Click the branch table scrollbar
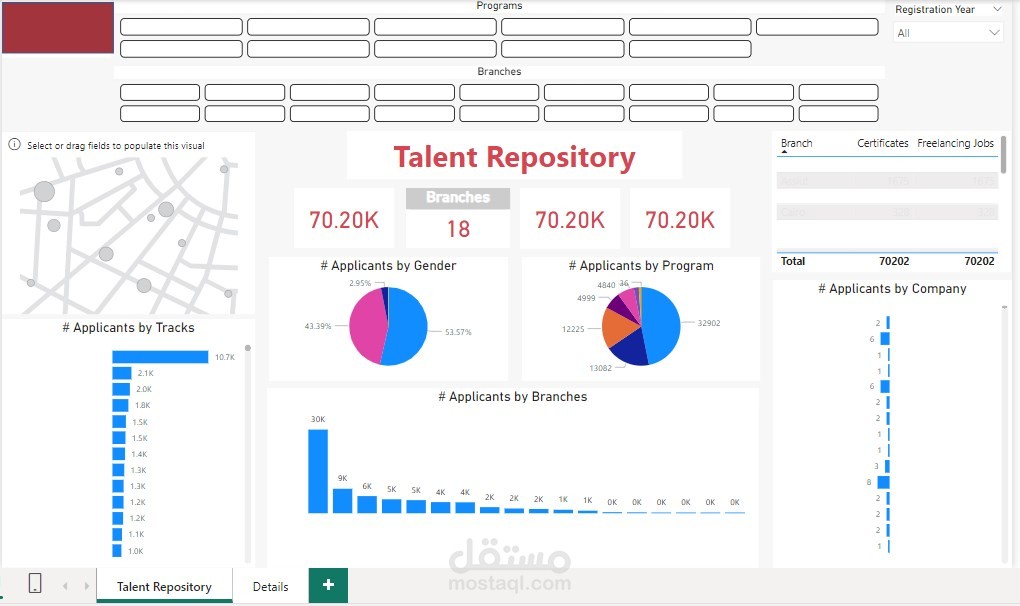Viewport: 1020px width, 606px height. pyautogui.click(x=1004, y=154)
